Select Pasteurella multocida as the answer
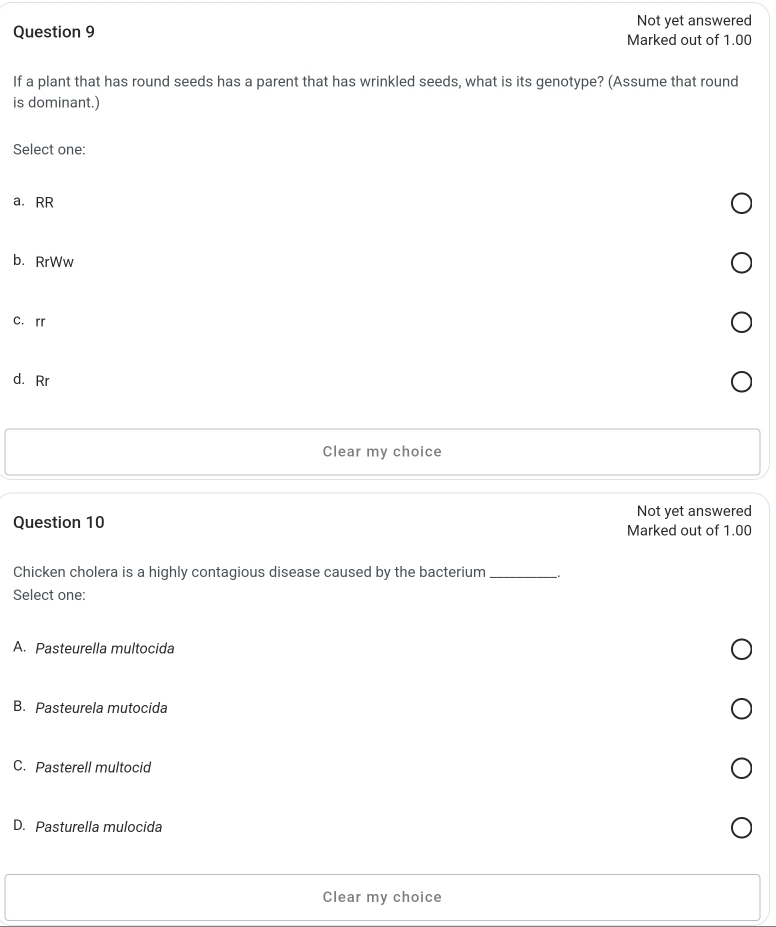The height and width of the screenshot is (927, 776). (x=741, y=649)
